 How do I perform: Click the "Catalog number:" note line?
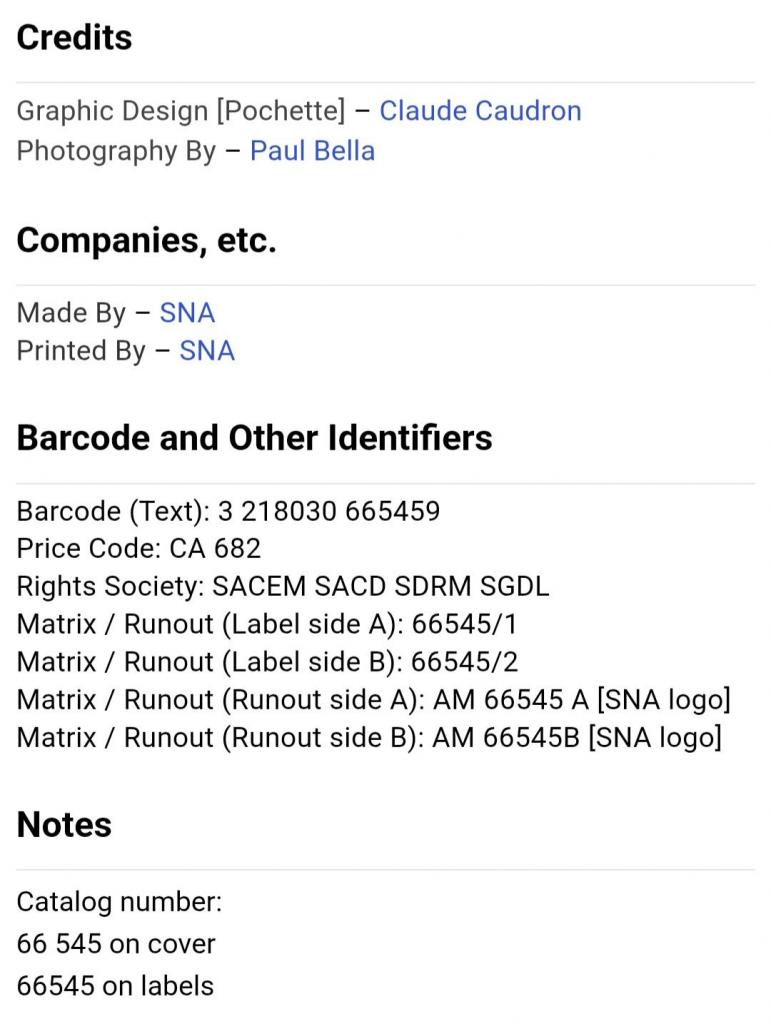119,902
